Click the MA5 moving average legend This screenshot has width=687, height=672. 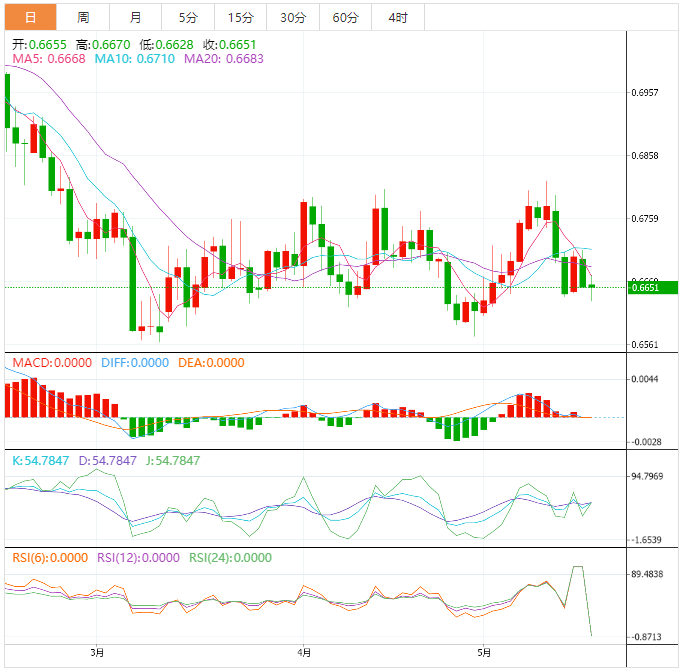click(47, 60)
